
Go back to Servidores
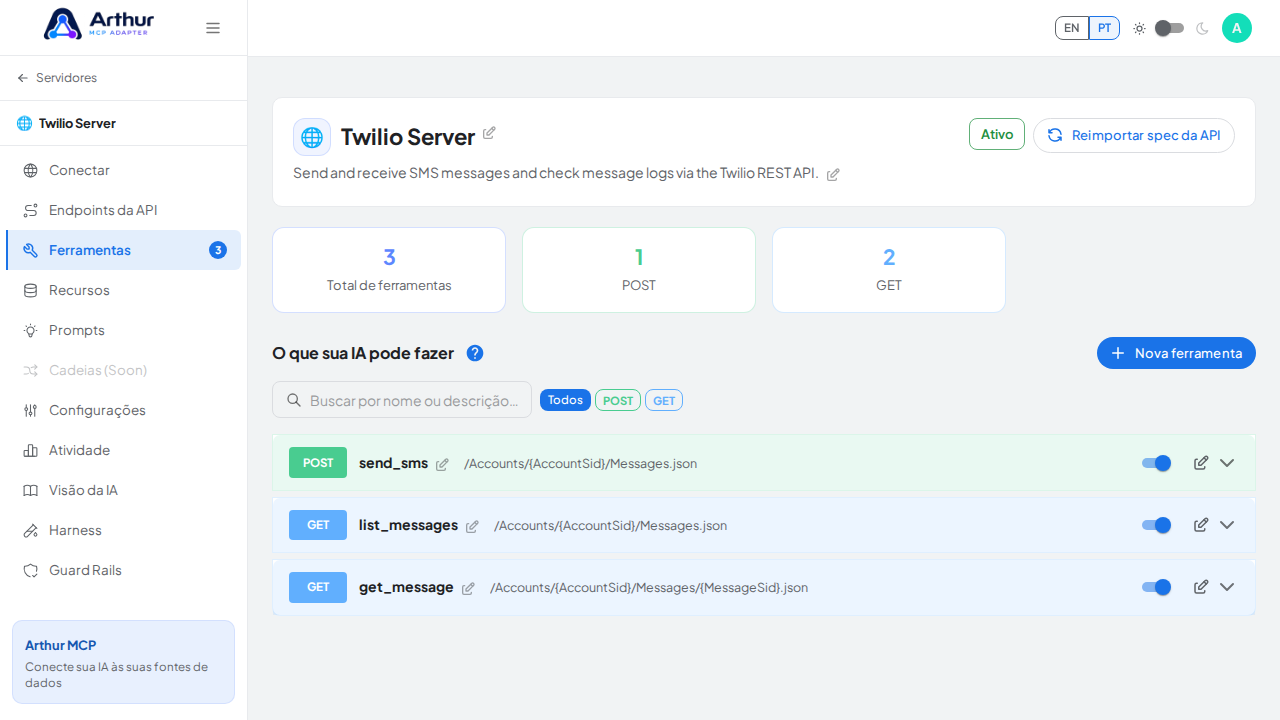click(x=57, y=78)
